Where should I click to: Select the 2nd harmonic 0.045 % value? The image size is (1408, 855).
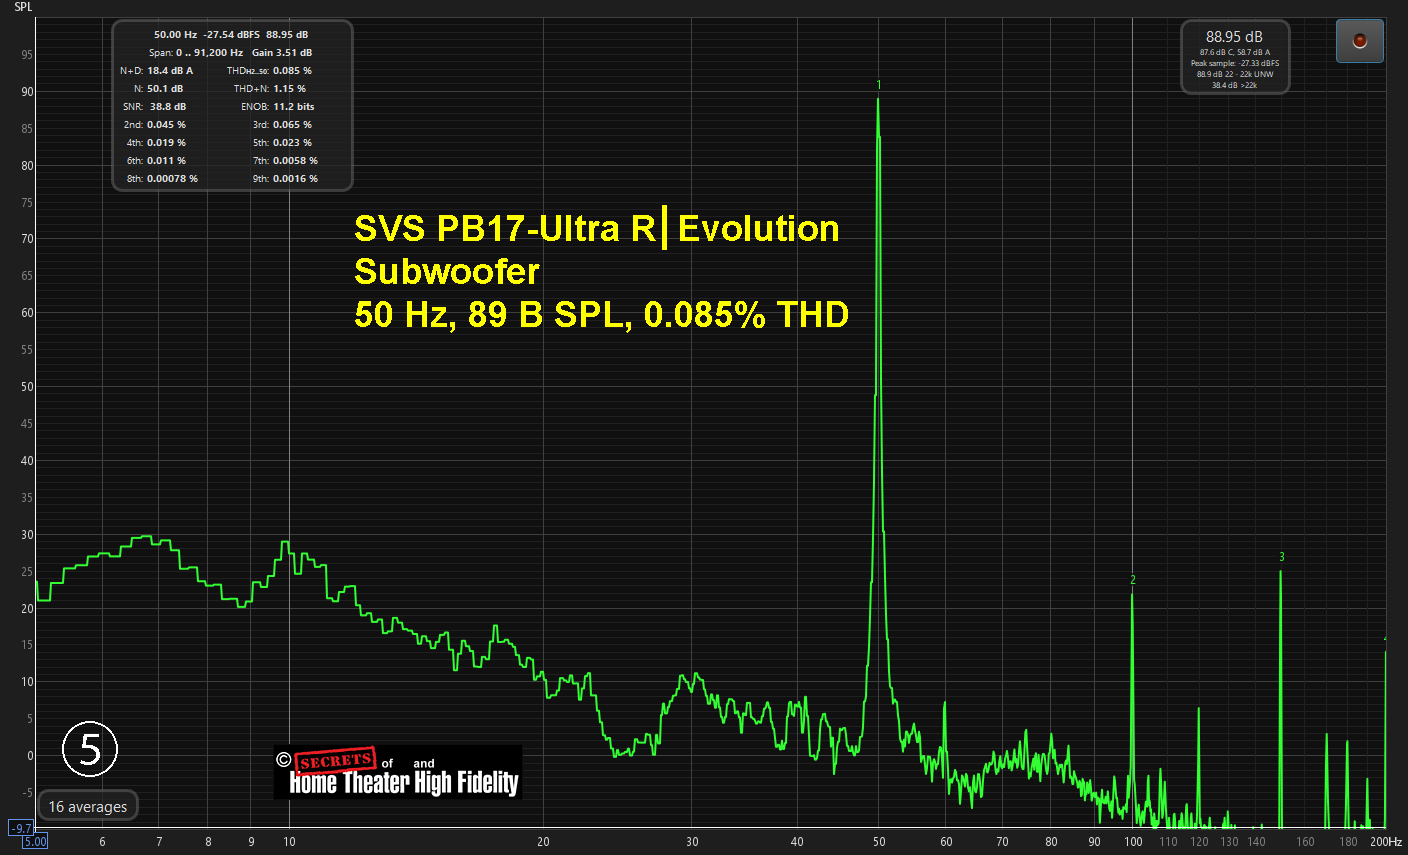tap(166, 125)
